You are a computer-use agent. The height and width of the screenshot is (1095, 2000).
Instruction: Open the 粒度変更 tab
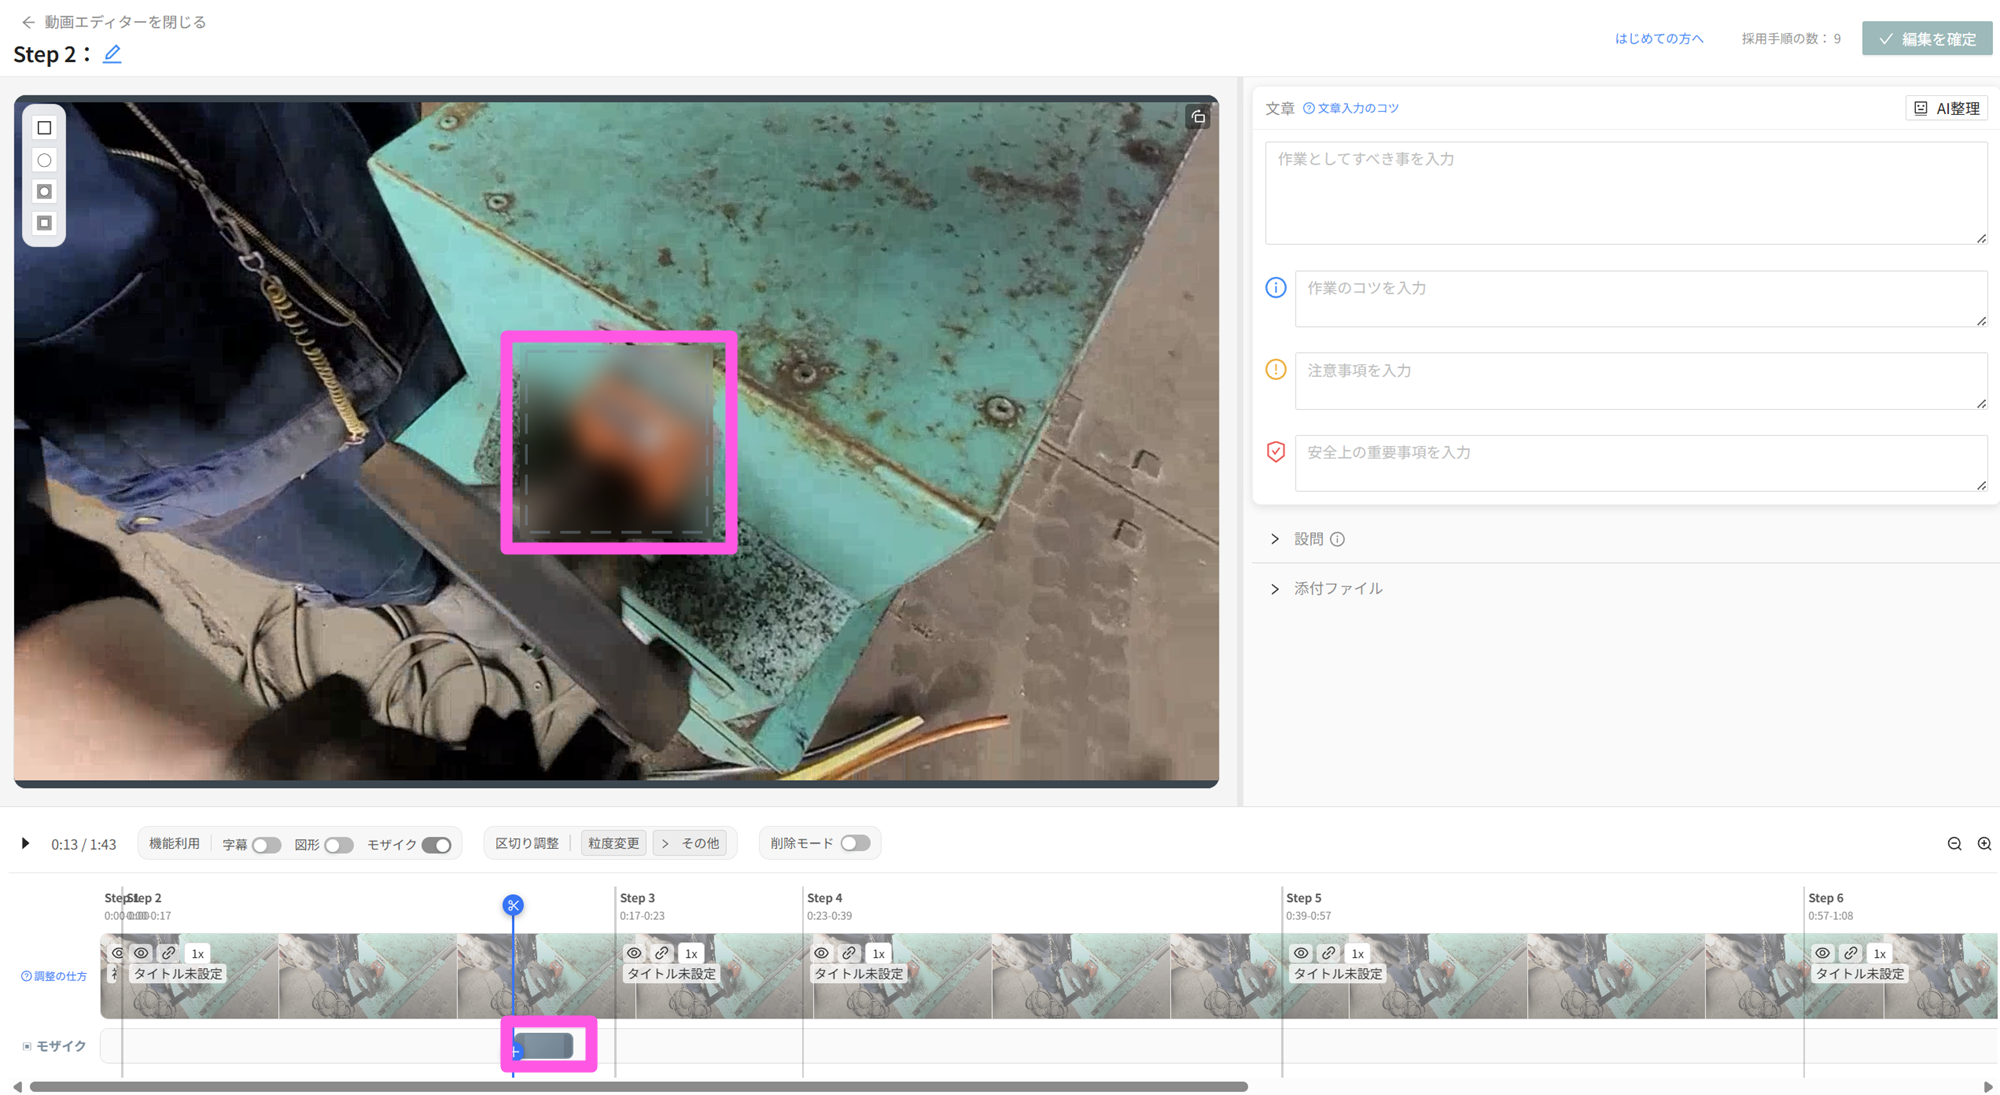pyautogui.click(x=613, y=843)
